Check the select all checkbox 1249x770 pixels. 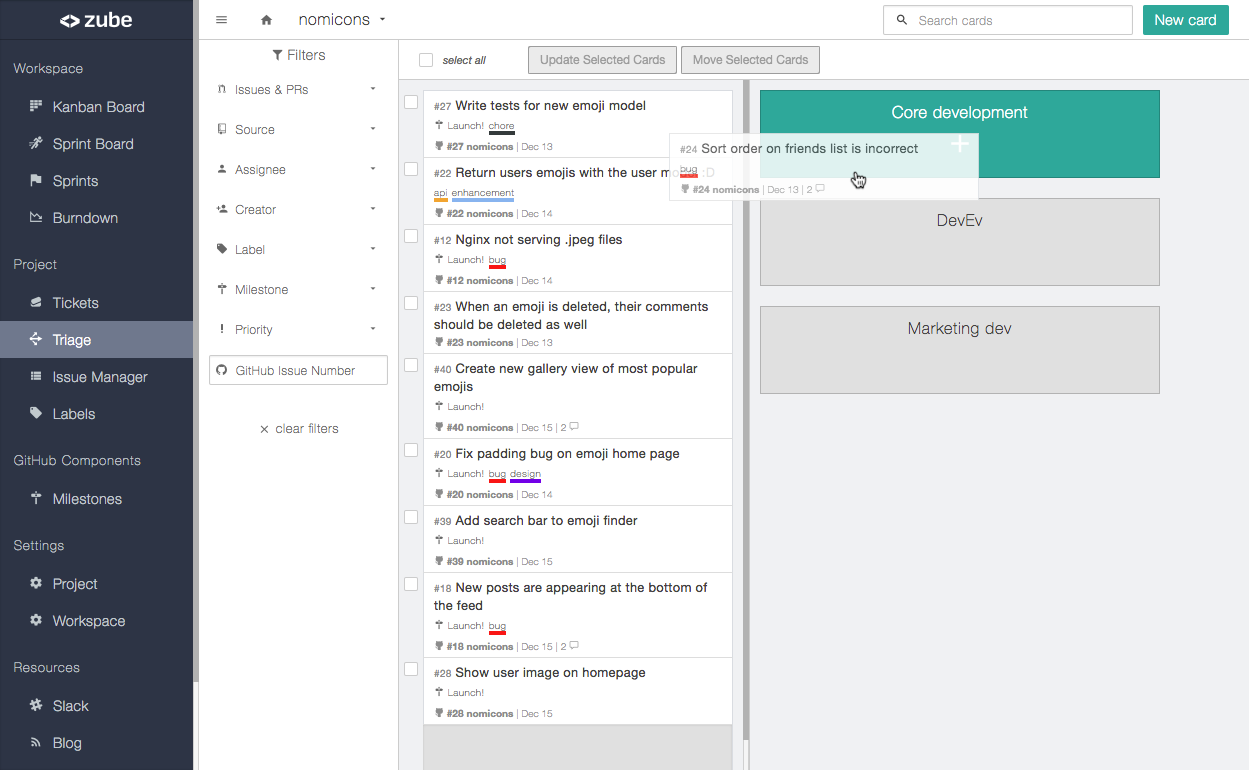pyautogui.click(x=426, y=60)
